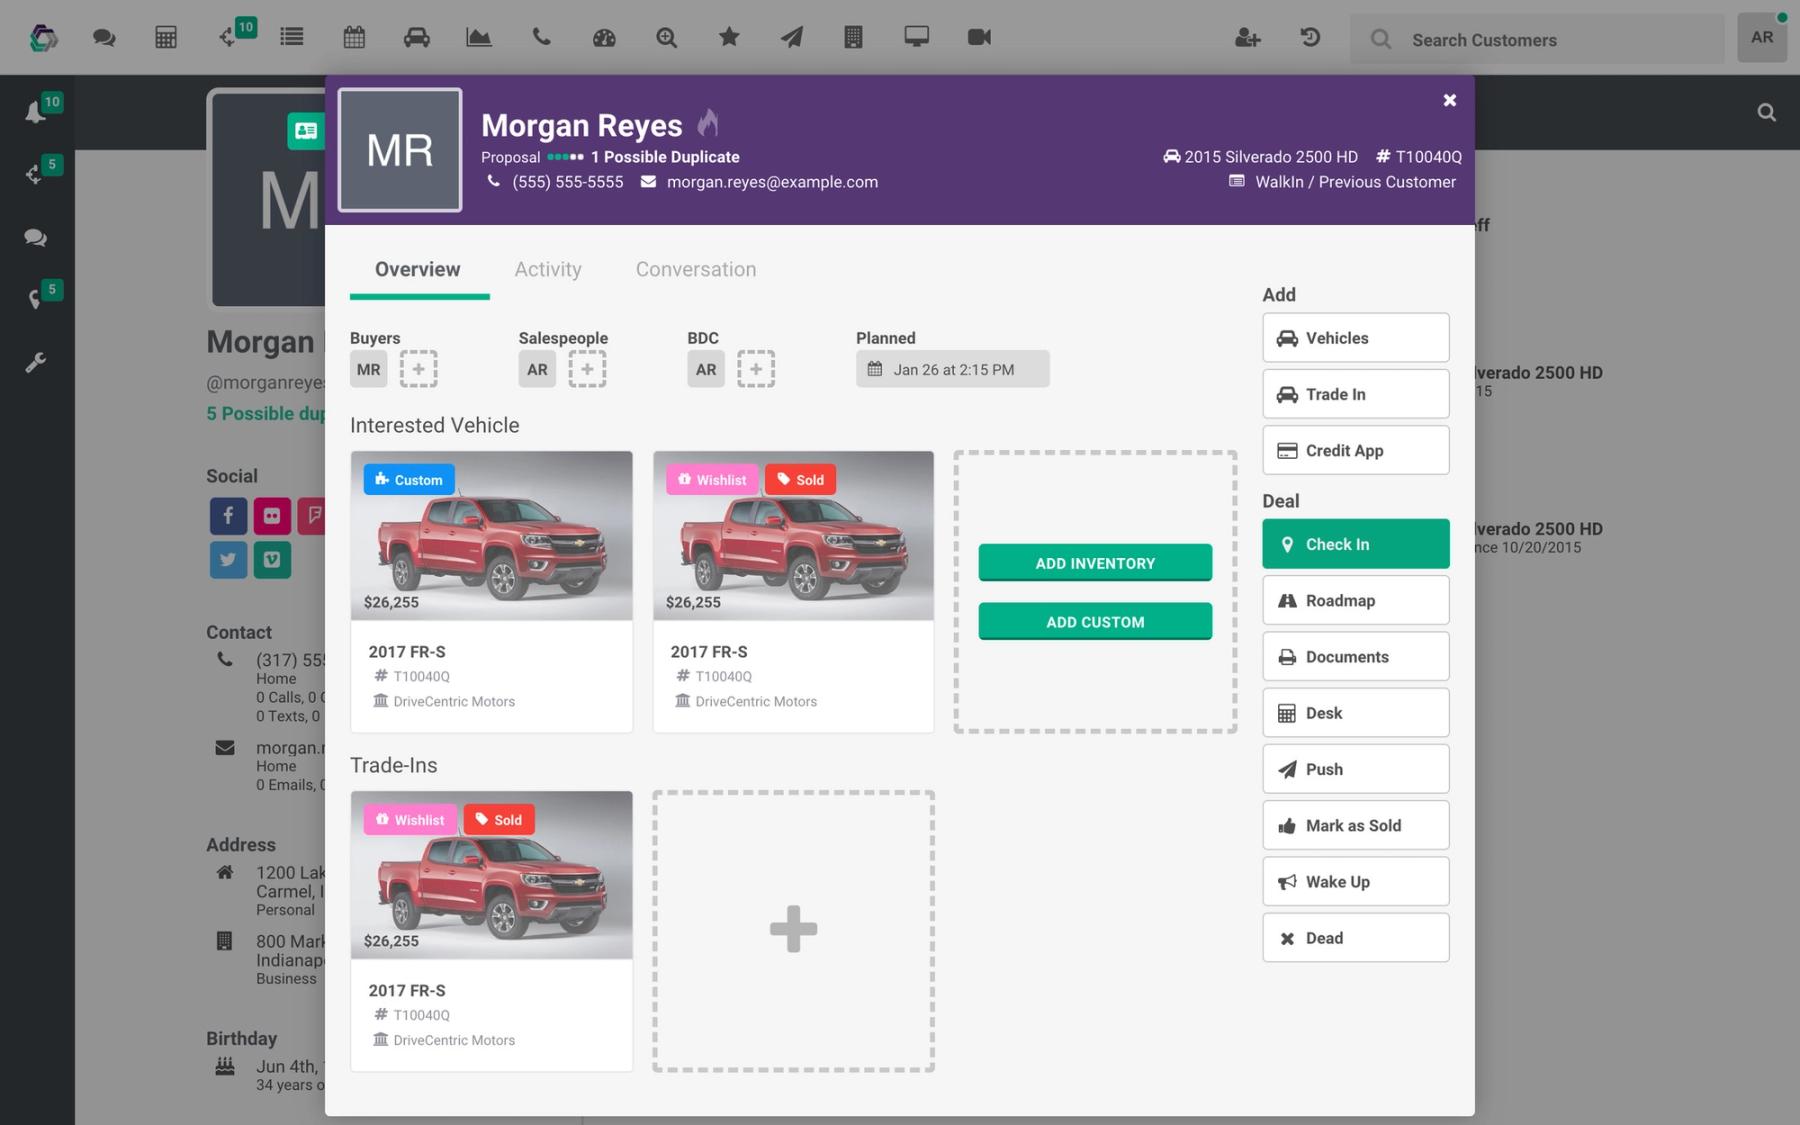
Task: Click the Roadmap deal button
Action: 1355,600
